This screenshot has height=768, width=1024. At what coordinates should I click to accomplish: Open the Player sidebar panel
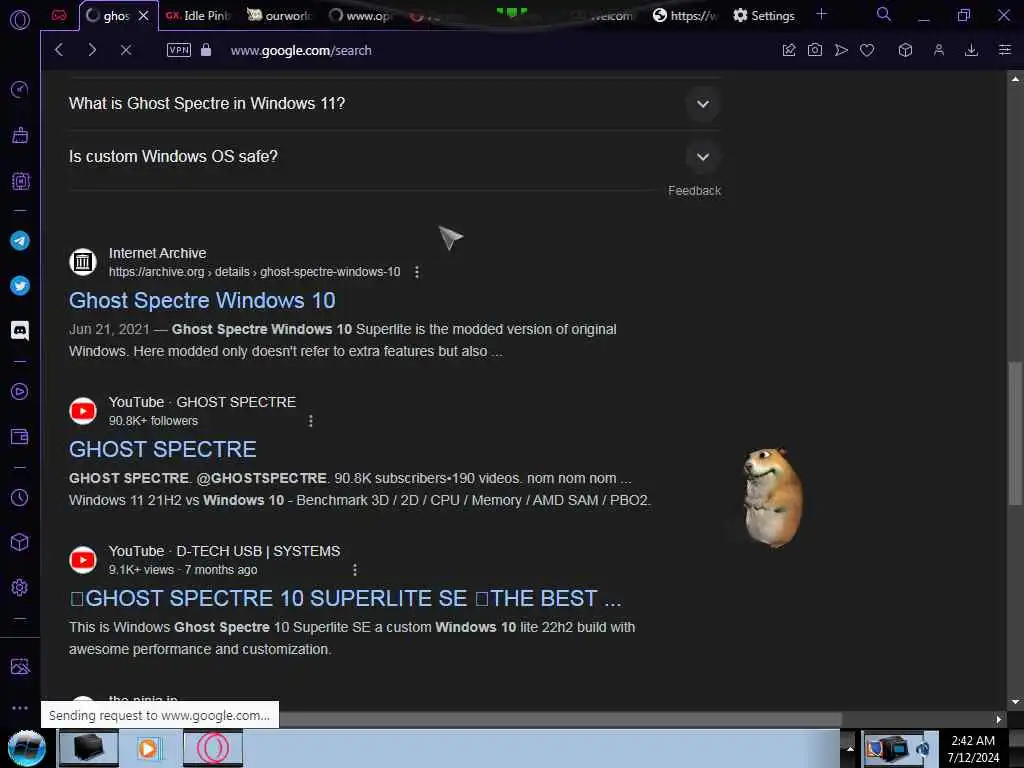coord(20,391)
